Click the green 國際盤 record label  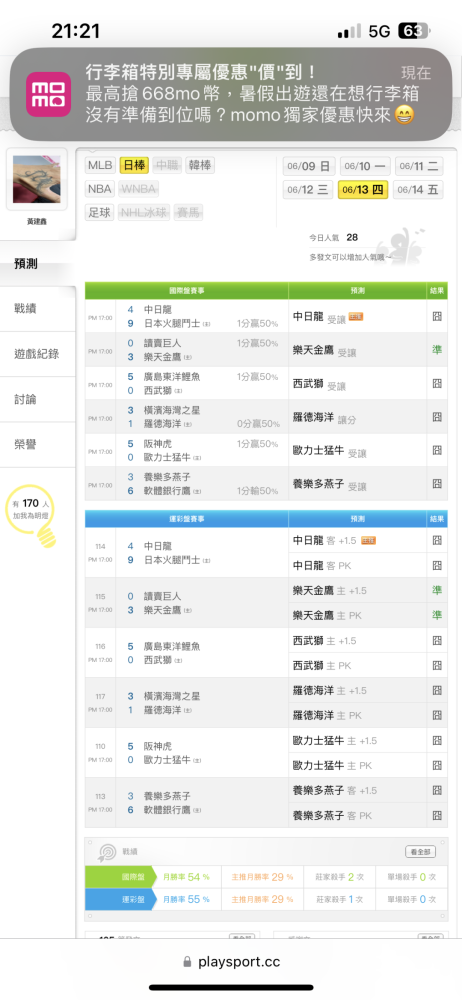[x=120, y=877]
